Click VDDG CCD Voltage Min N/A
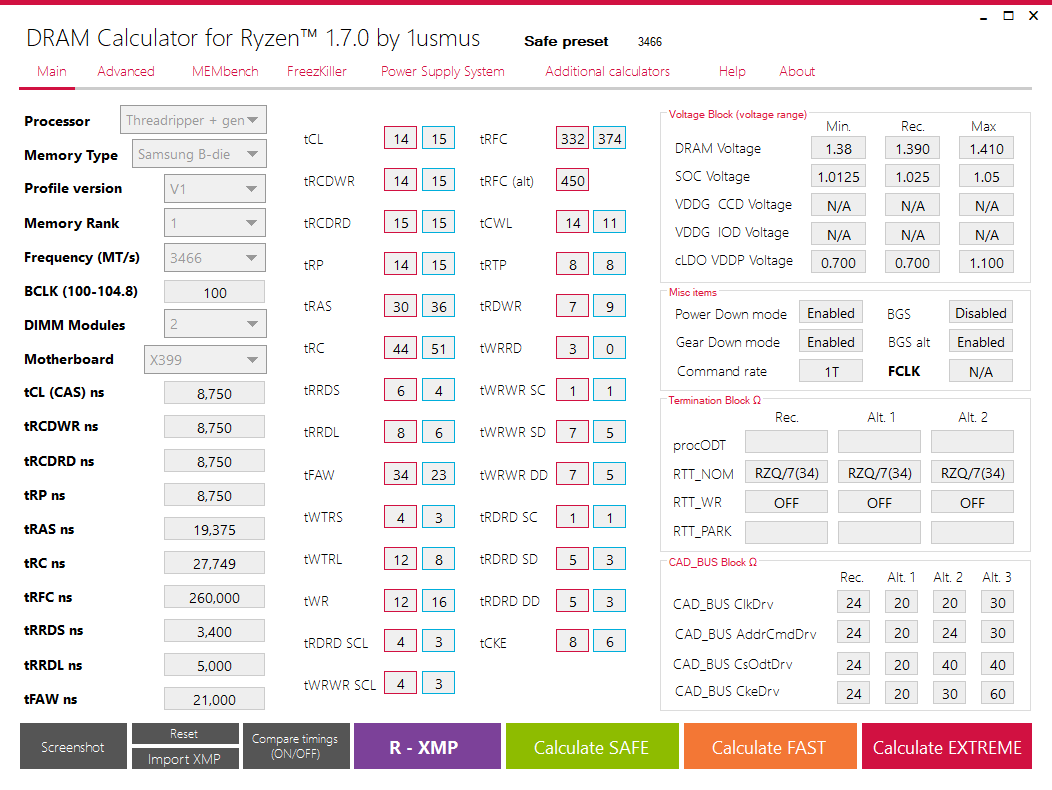 click(838, 205)
